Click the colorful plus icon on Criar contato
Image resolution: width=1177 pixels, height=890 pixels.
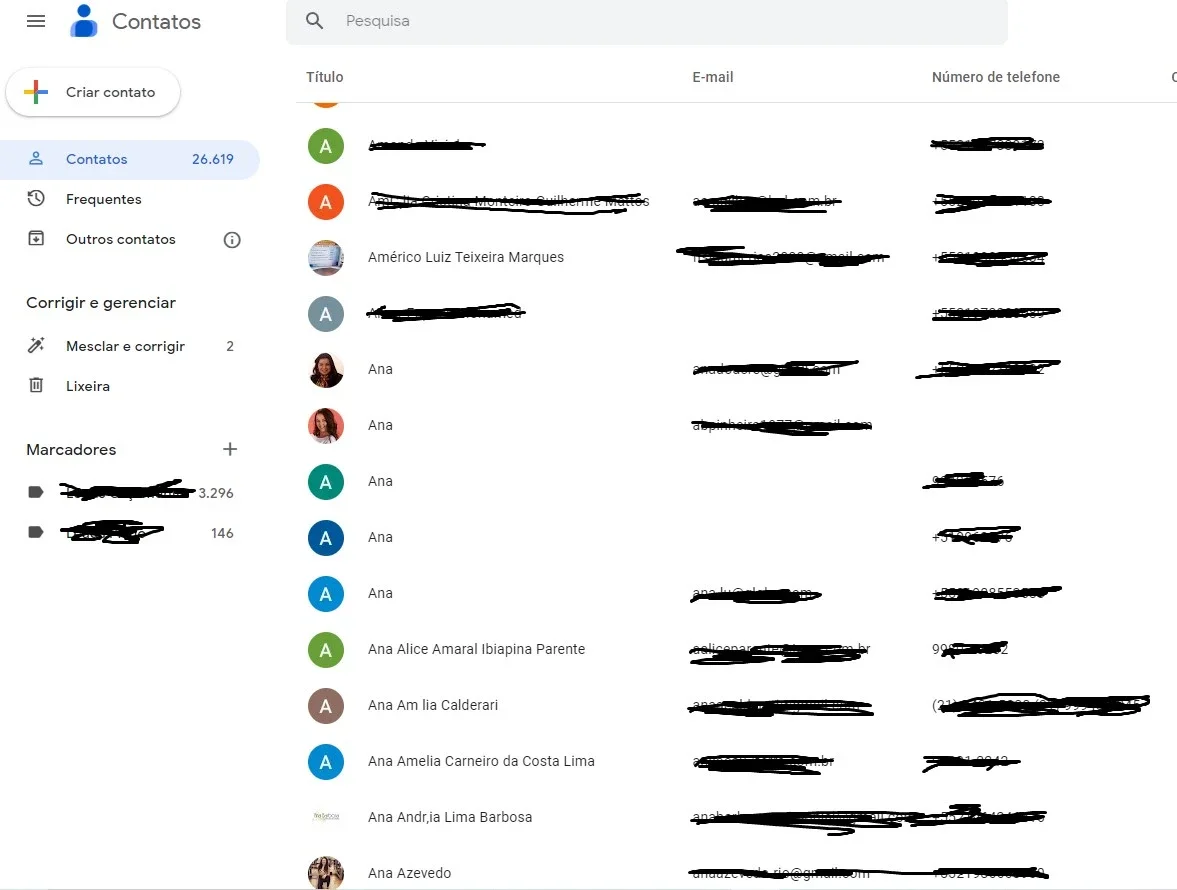point(35,92)
